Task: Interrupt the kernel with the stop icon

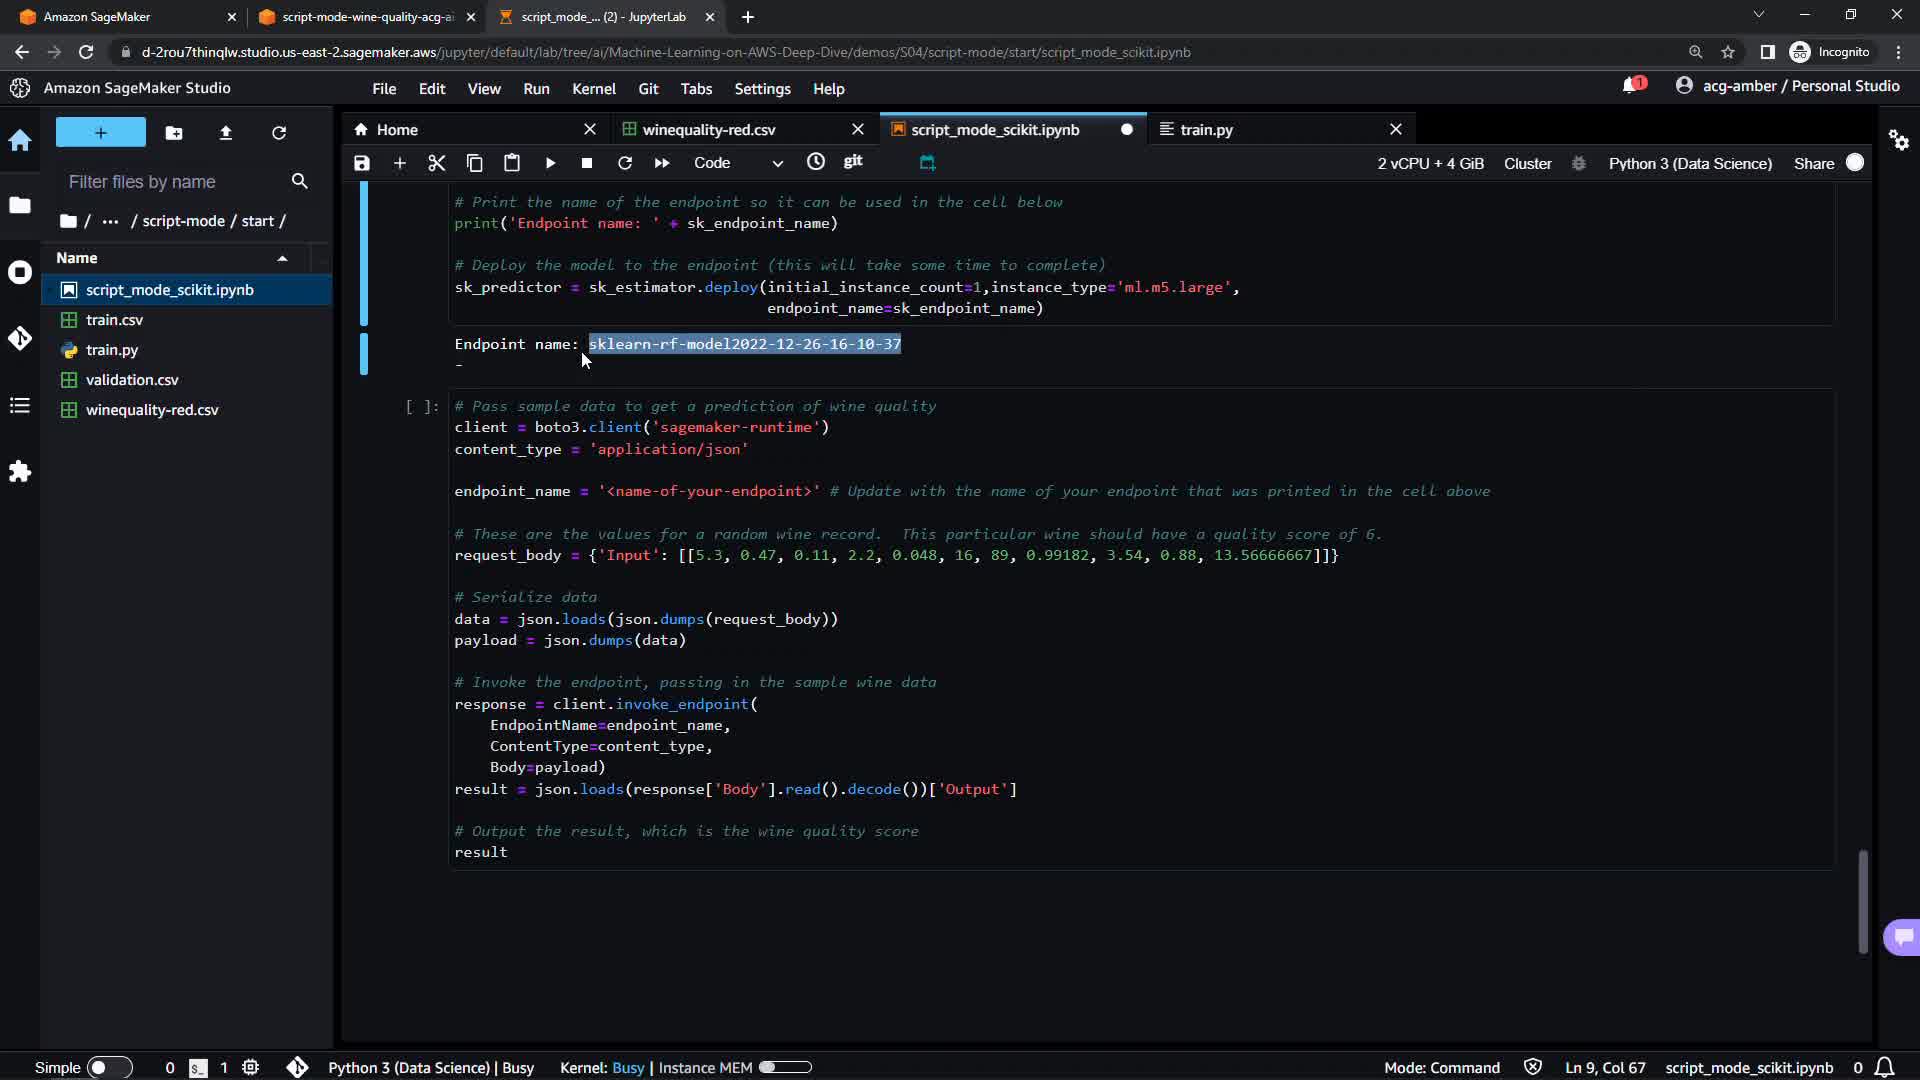Action: (587, 163)
